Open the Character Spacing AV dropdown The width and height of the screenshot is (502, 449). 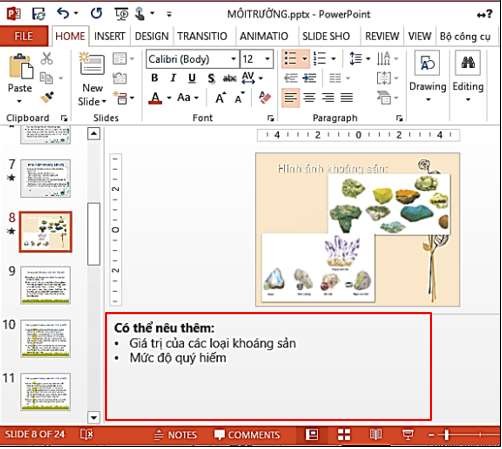pos(252,78)
